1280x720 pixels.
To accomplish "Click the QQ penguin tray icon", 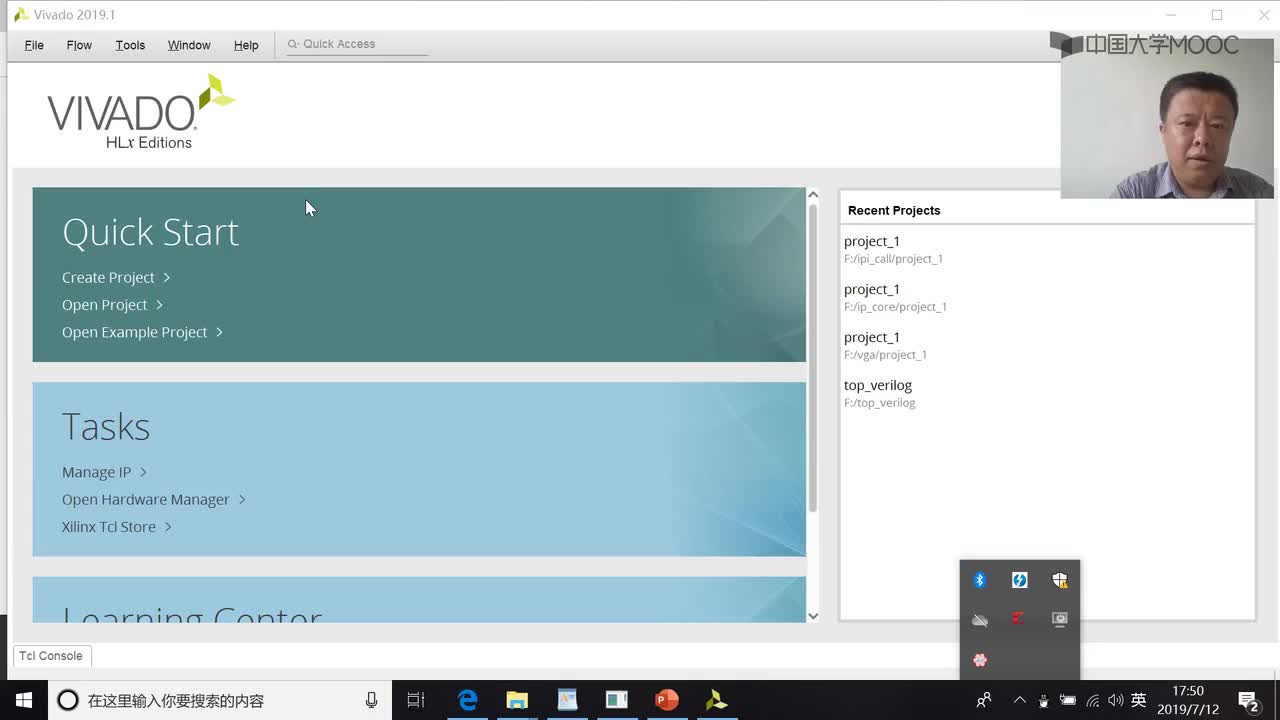I will pos(1044,700).
